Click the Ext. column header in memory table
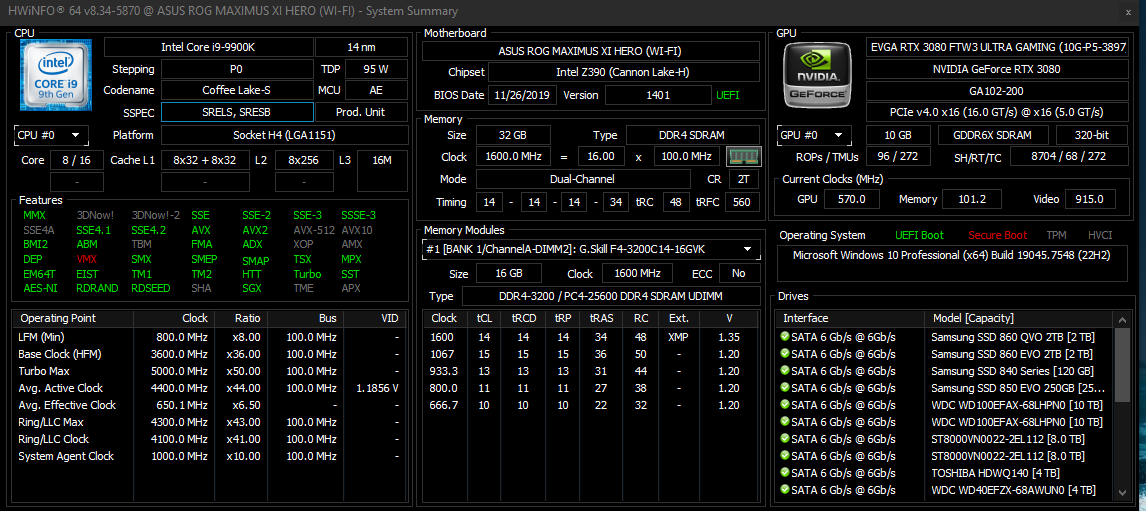1146x511 pixels. 678,319
